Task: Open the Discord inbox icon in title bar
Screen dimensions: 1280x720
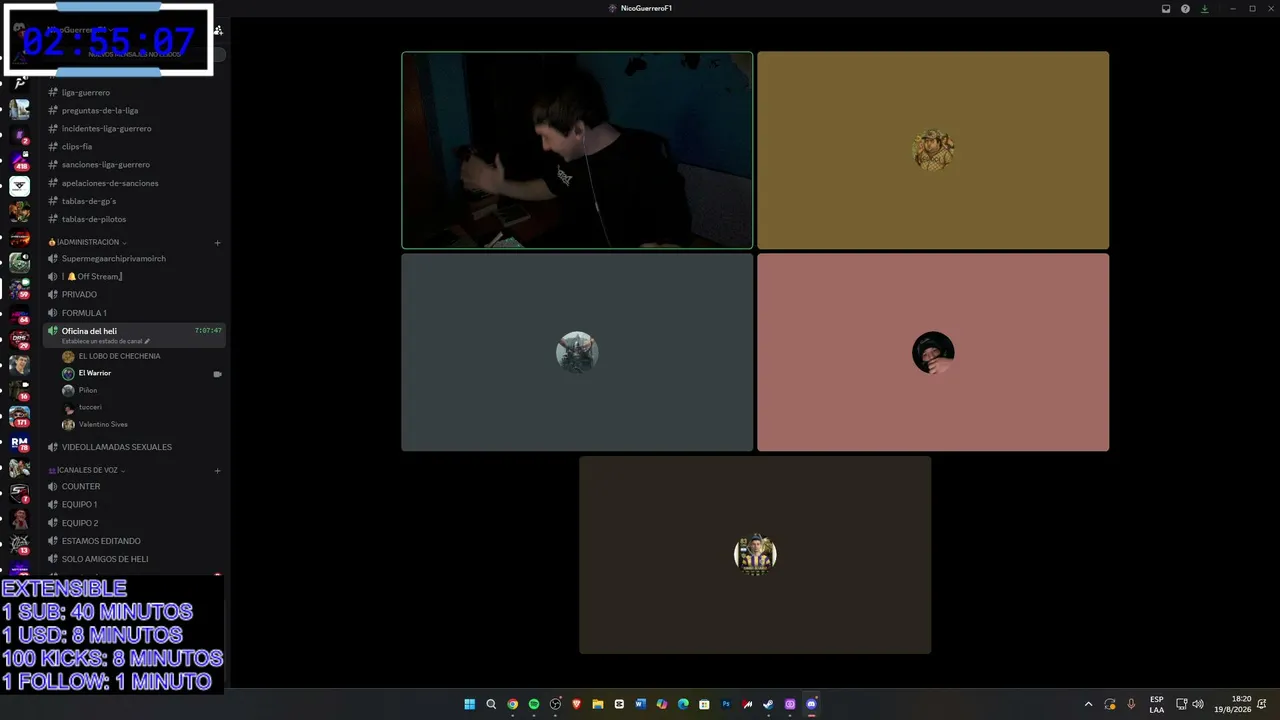Action: tap(1166, 8)
